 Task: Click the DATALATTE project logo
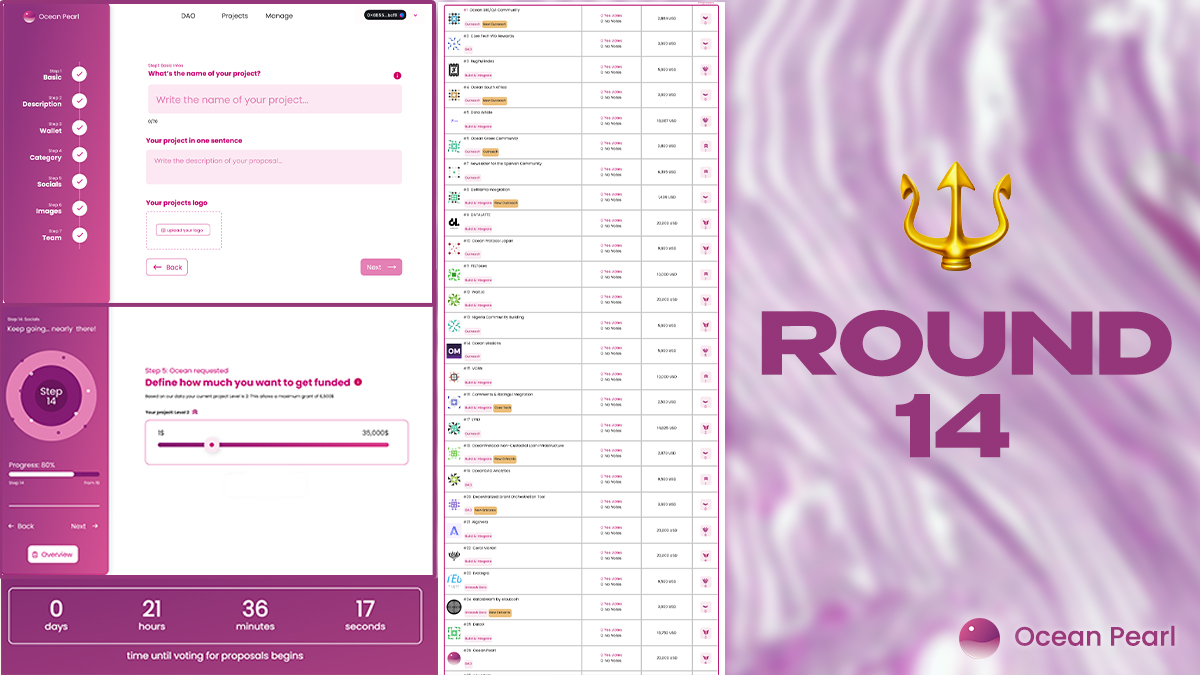[454, 223]
